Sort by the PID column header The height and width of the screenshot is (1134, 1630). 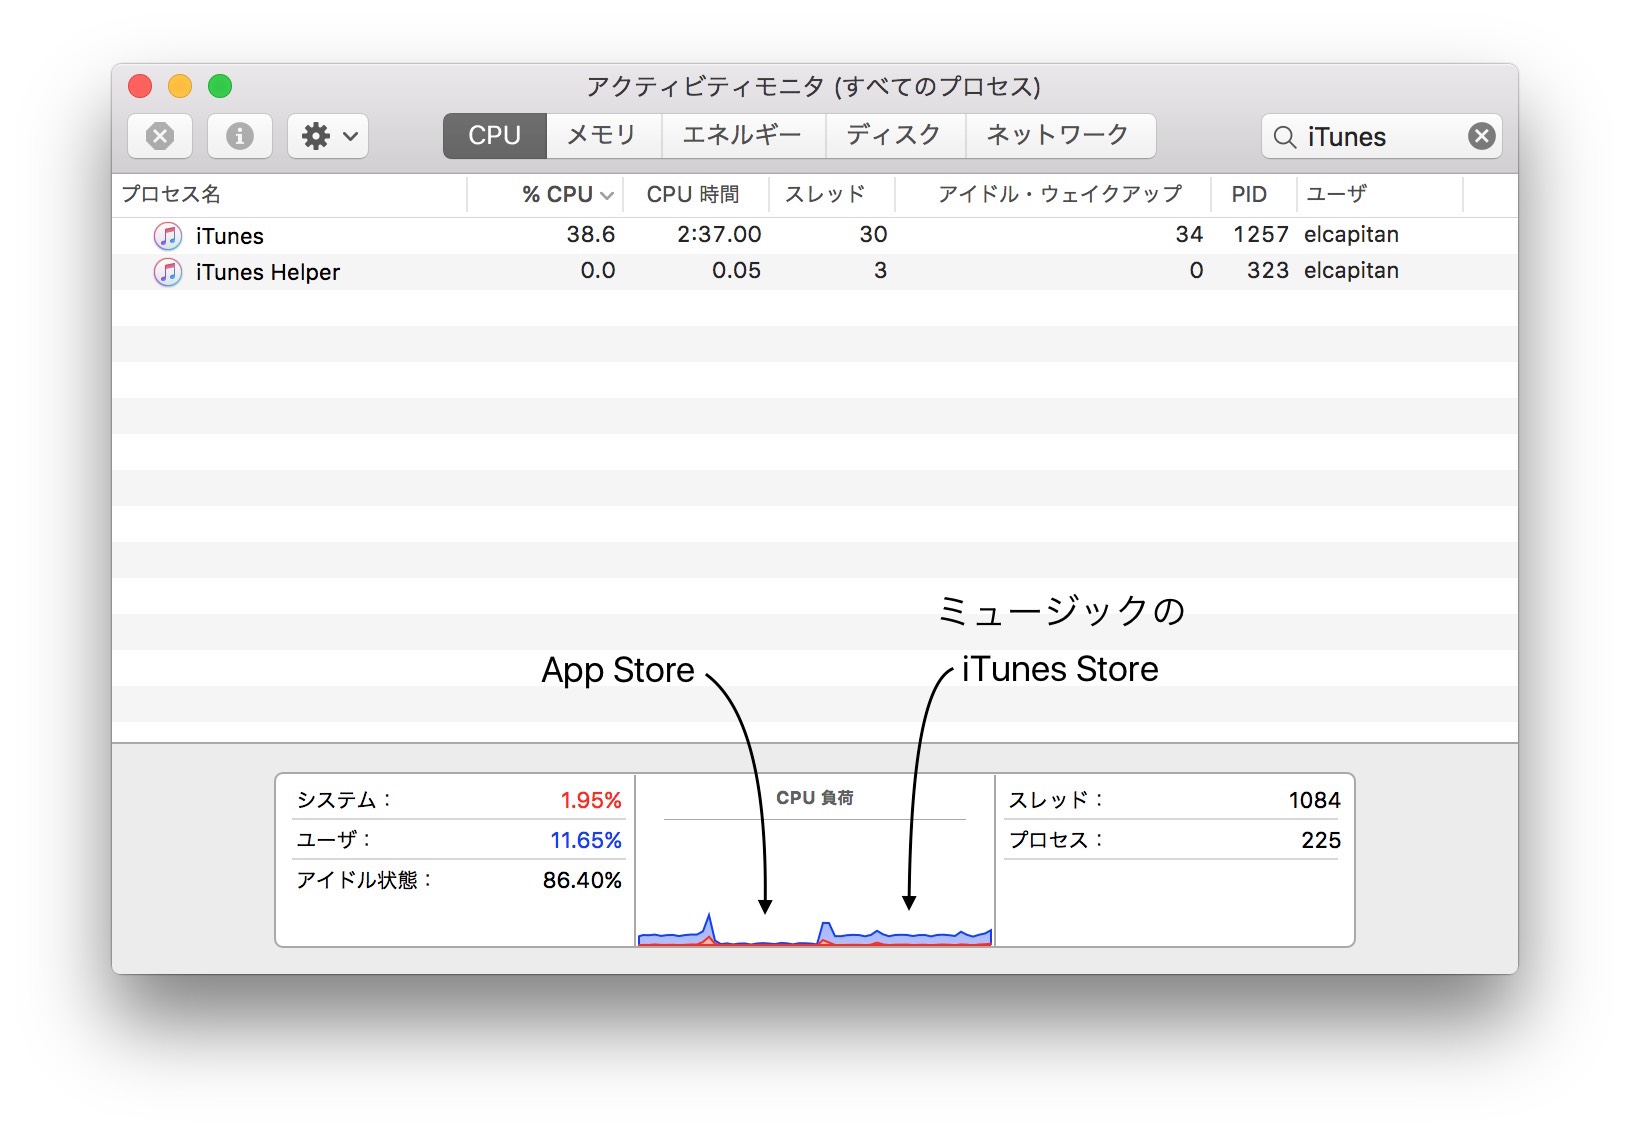pos(1254,194)
